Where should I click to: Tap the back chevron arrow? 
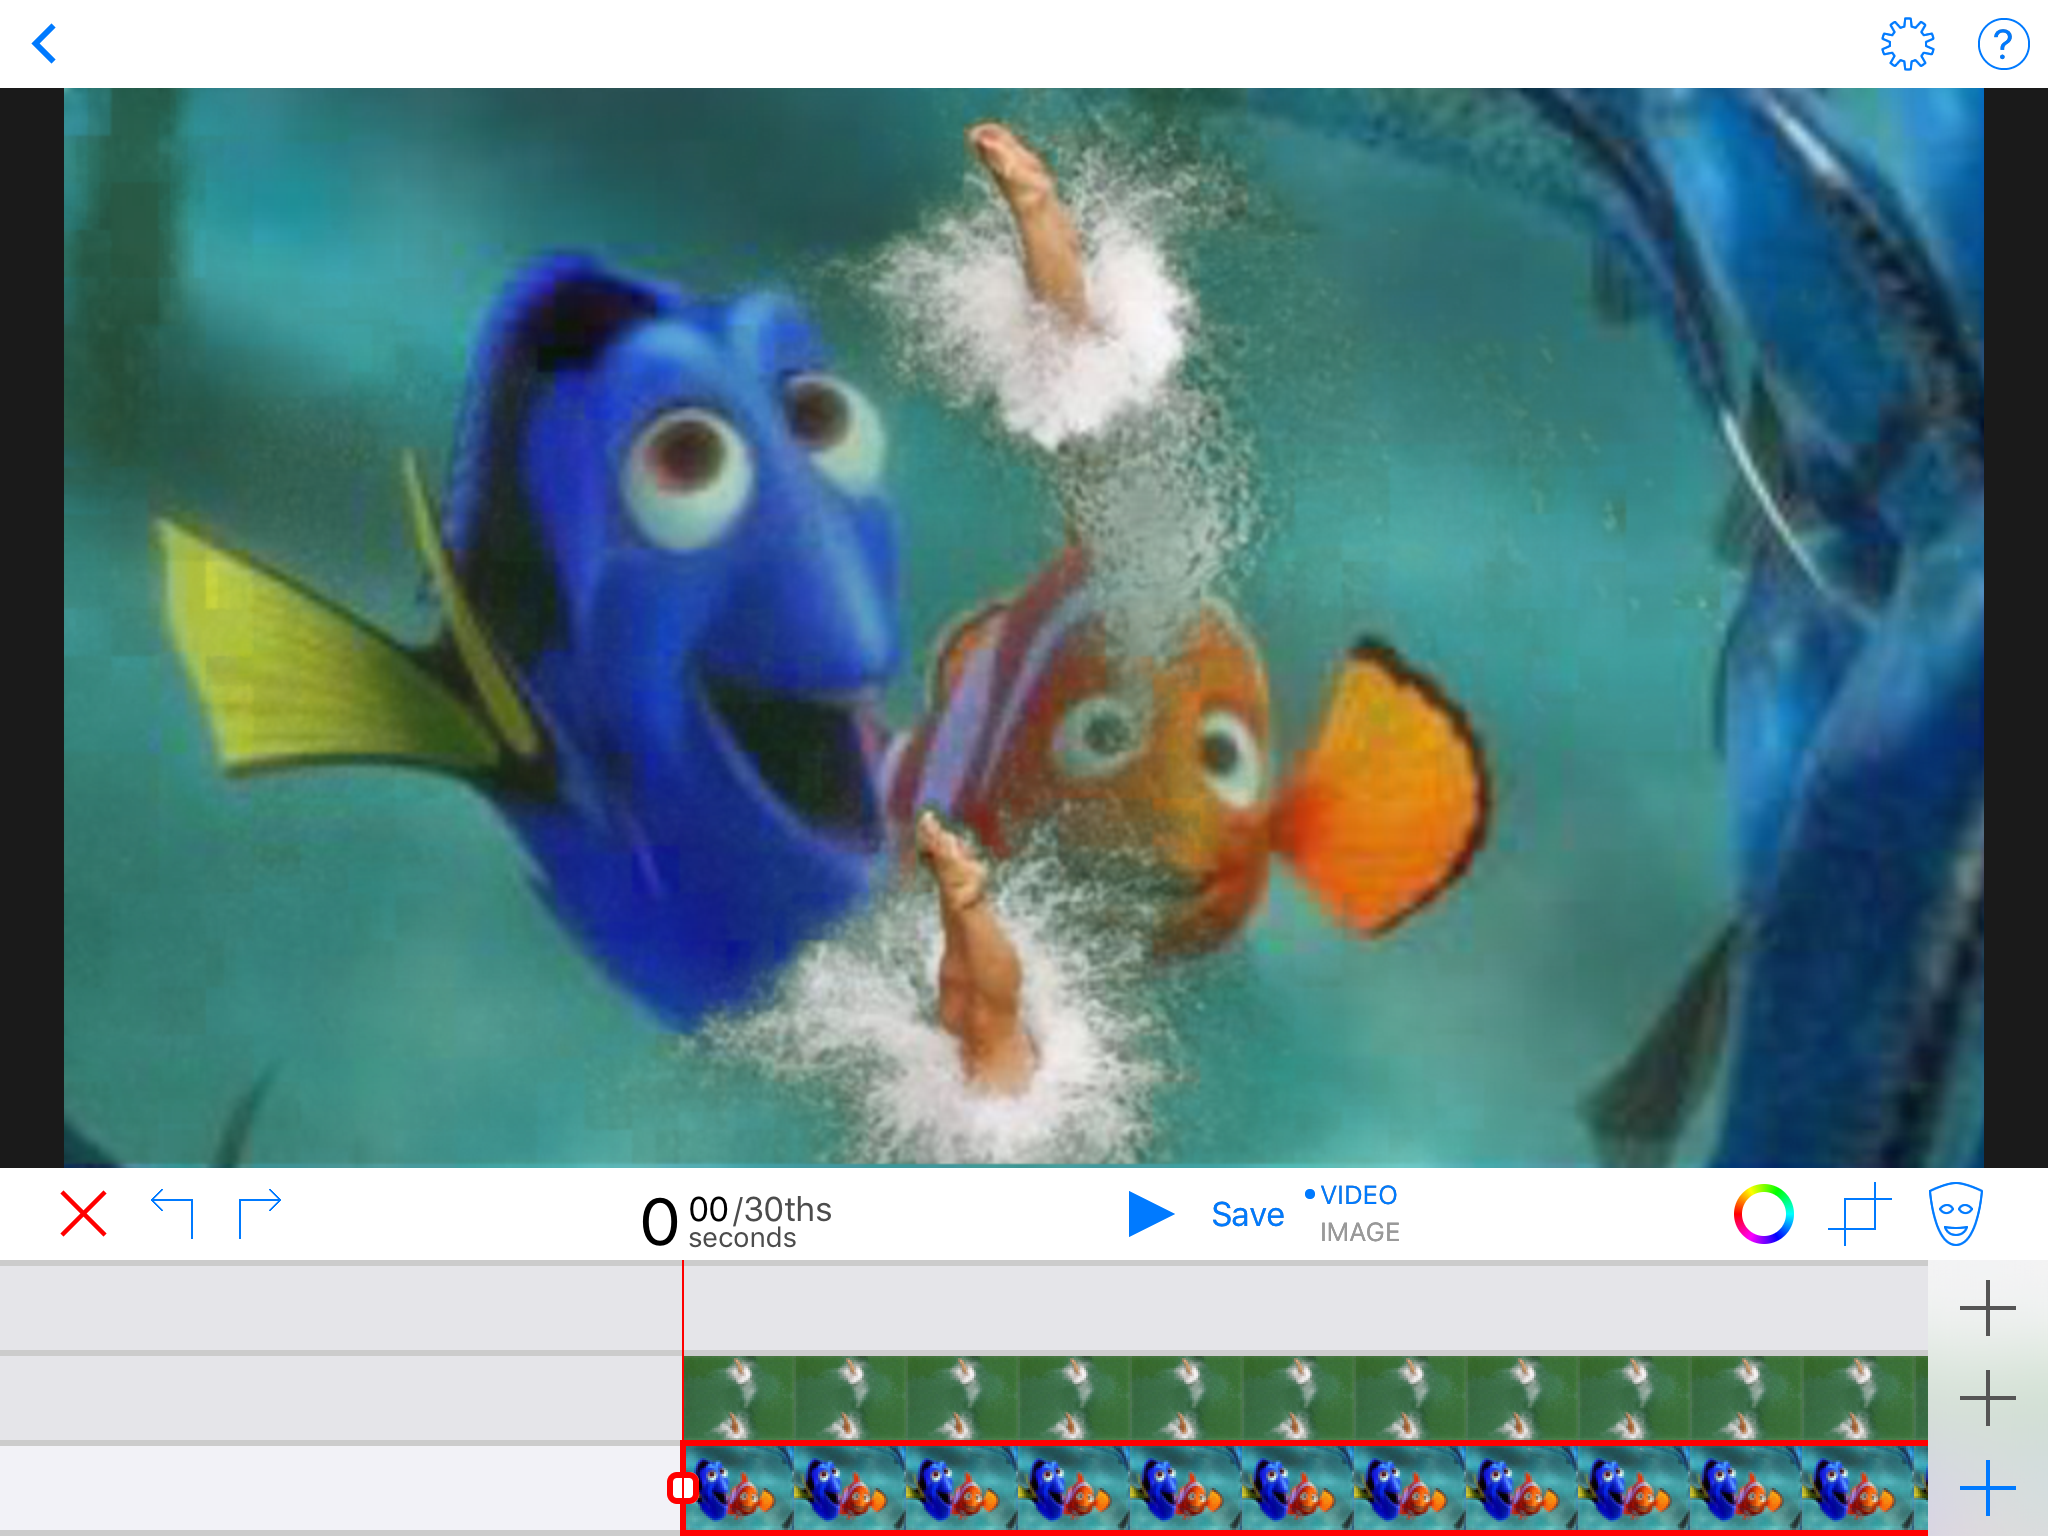tap(45, 44)
